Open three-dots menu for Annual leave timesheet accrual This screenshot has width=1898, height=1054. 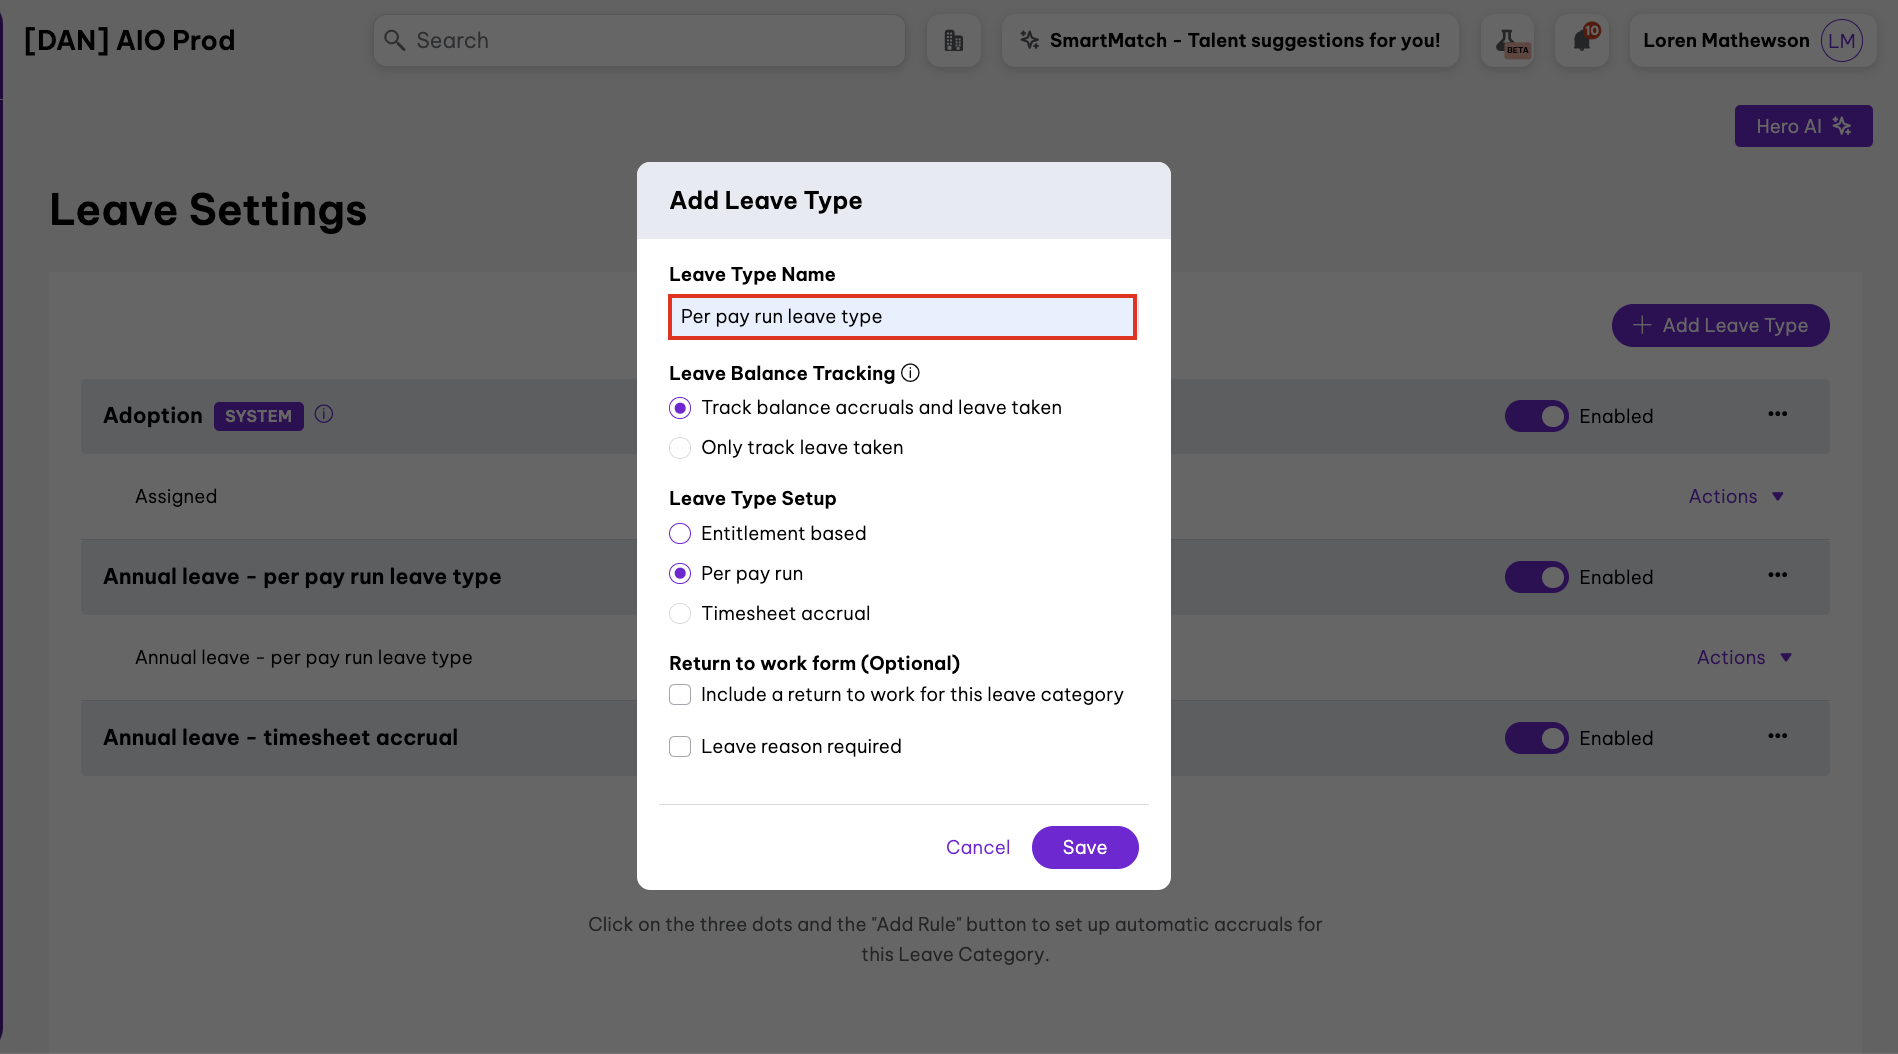pos(1777,736)
